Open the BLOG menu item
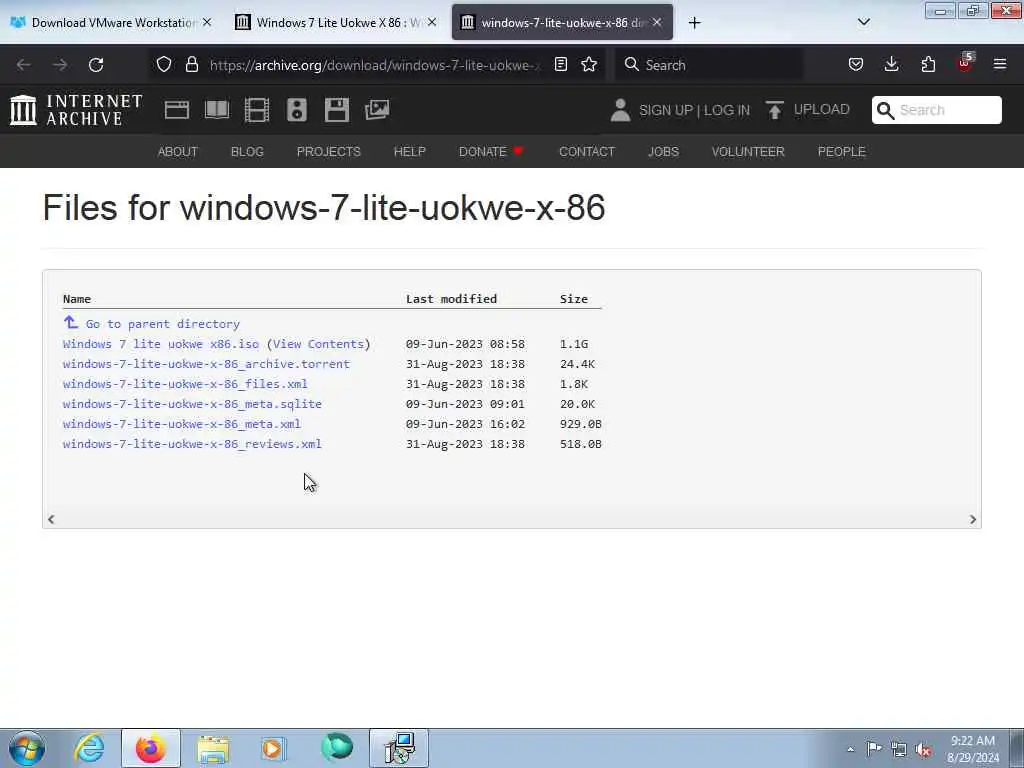 click(x=248, y=152)
